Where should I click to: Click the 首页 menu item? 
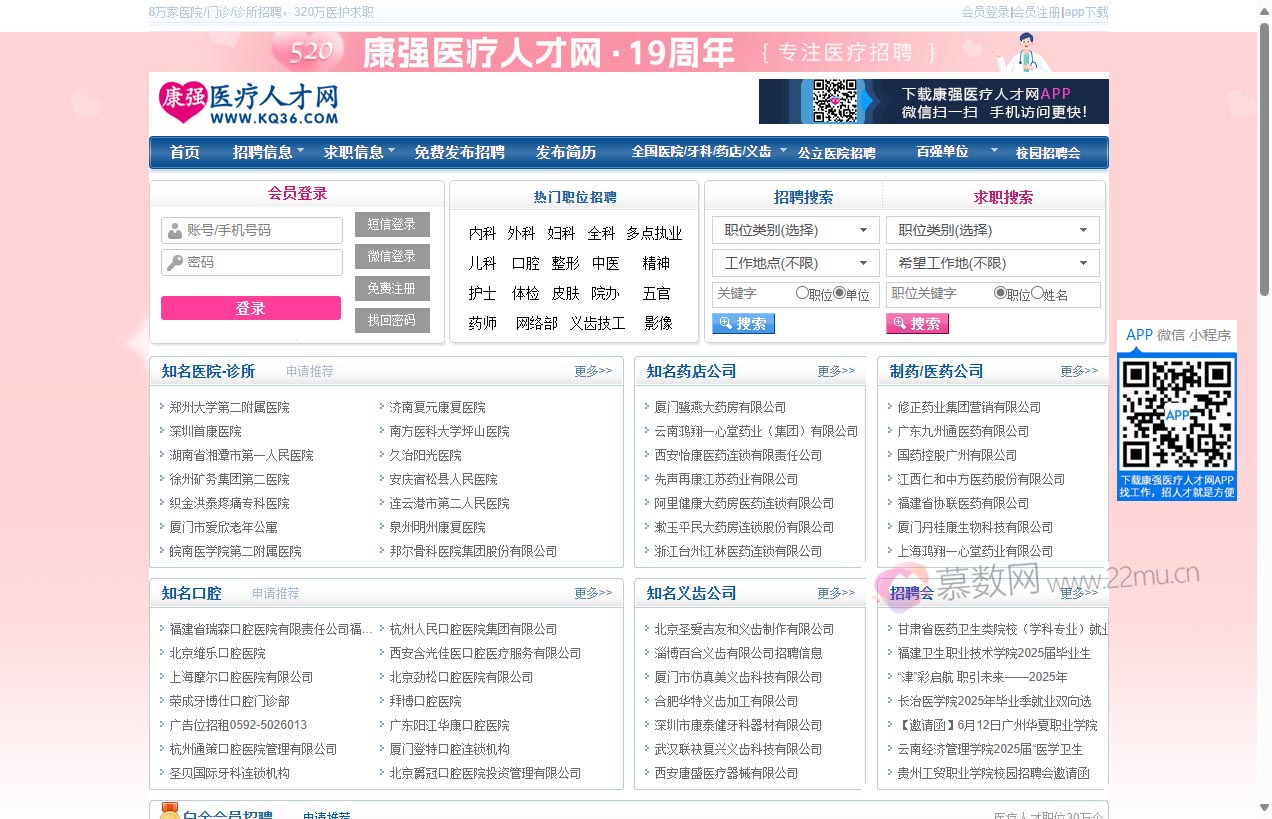pos(184,152)
